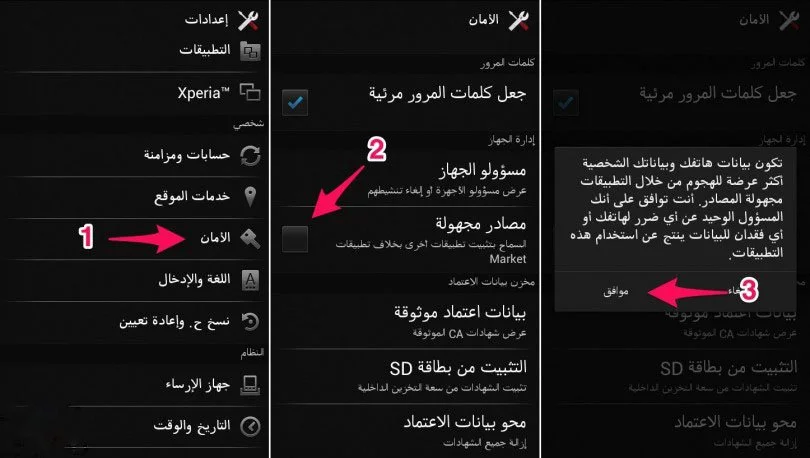Open the docking station (جهاز الإرساء) icon
This screenshot has height=458, width=810.
click(x=251, y=385)
